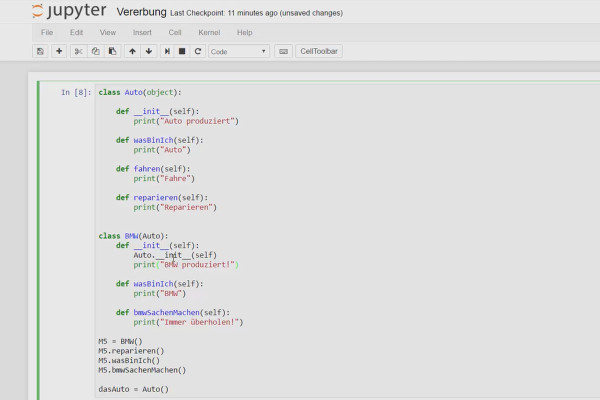The image size is (600, 400).
Task: Open the Edit menu
Action: (x=77, y=33)
